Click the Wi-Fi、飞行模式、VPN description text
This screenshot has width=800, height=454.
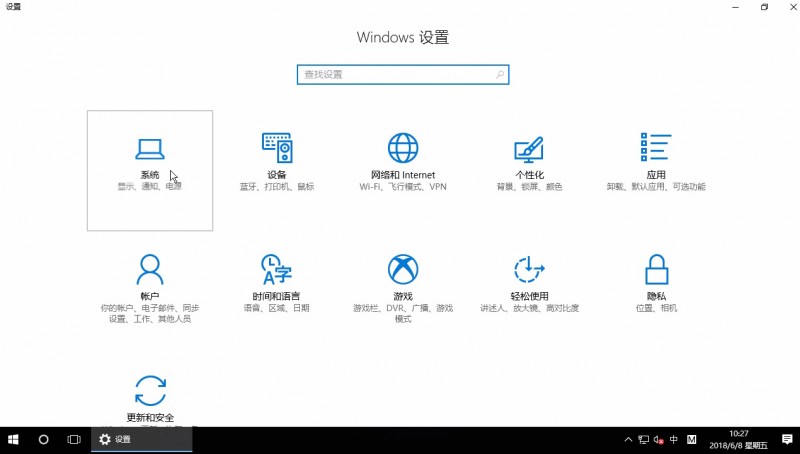coord(403,187)
